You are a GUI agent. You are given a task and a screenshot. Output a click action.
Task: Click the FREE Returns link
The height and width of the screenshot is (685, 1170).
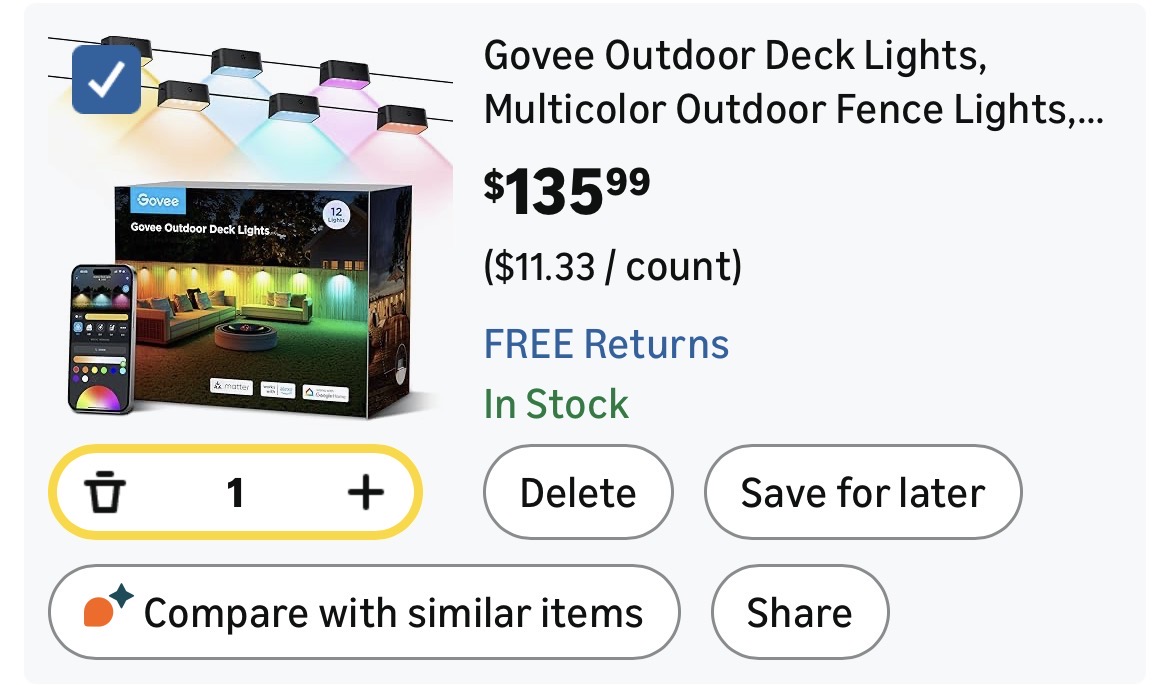tap(606, 344)
